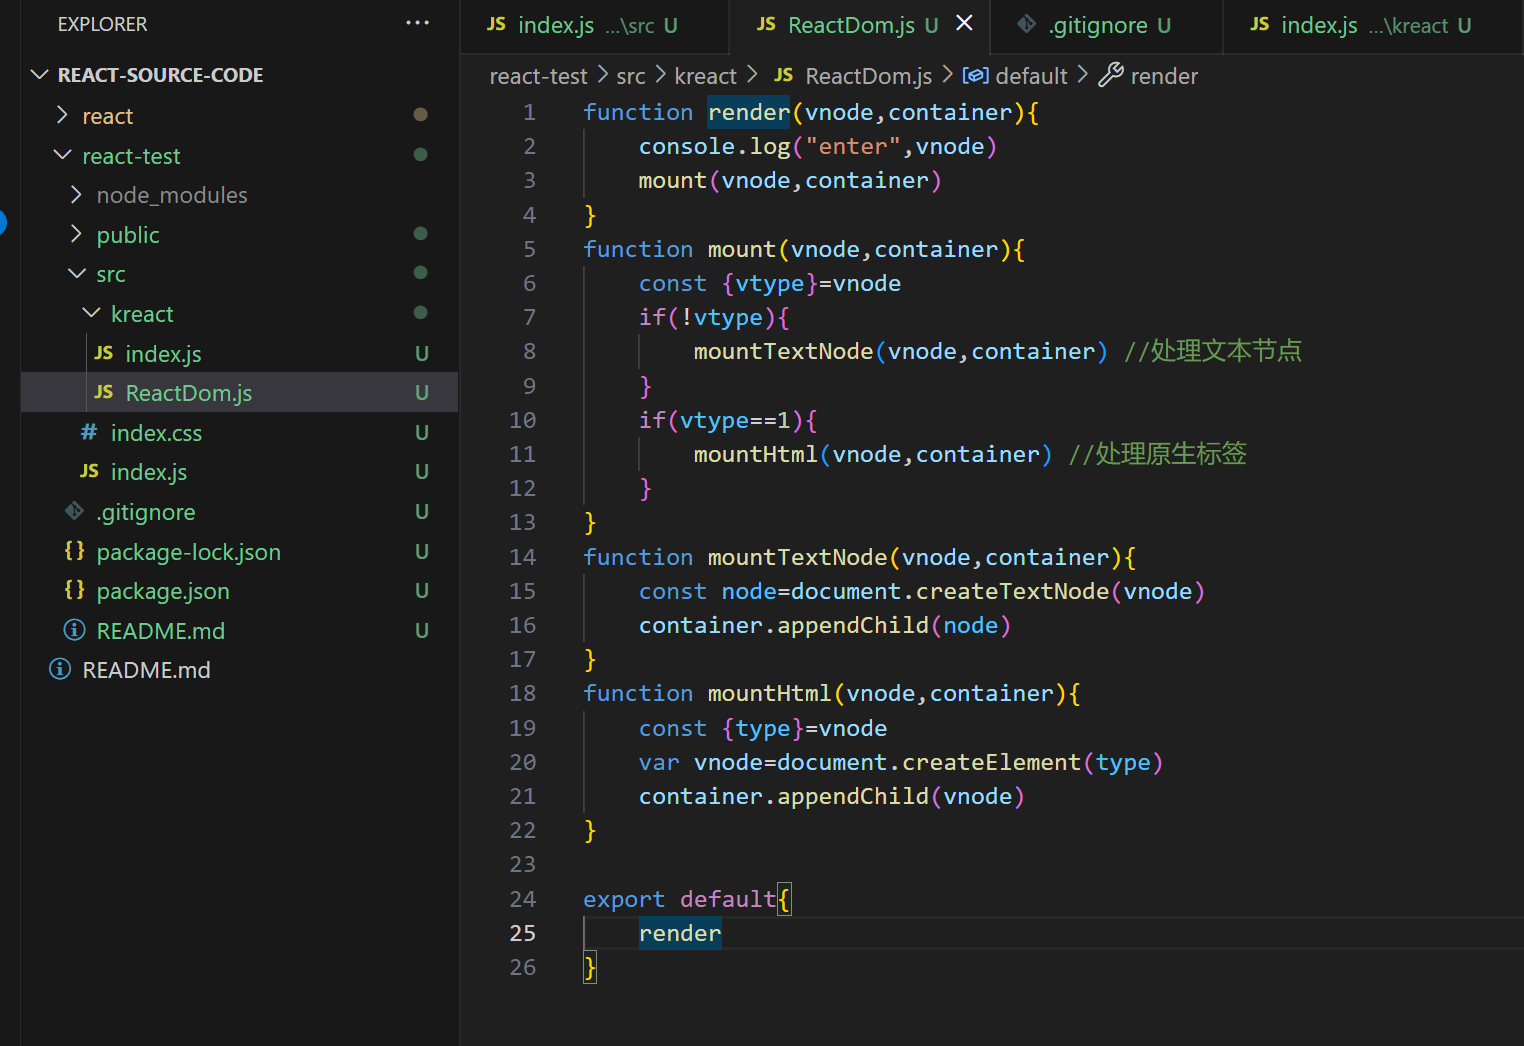
Task: Expand the node_modules folder
Action: tap(171, 195)
